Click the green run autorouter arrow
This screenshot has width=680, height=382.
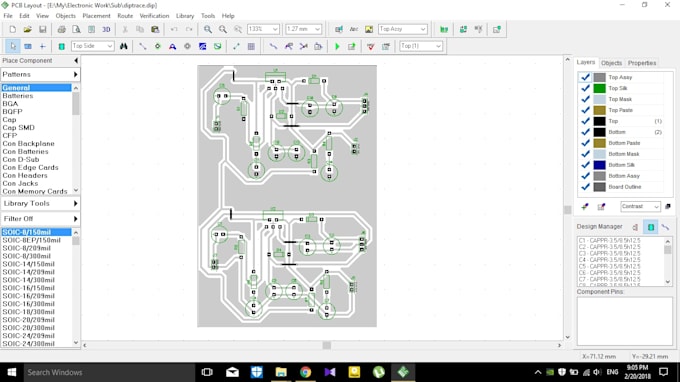click(x=337, y=46)
